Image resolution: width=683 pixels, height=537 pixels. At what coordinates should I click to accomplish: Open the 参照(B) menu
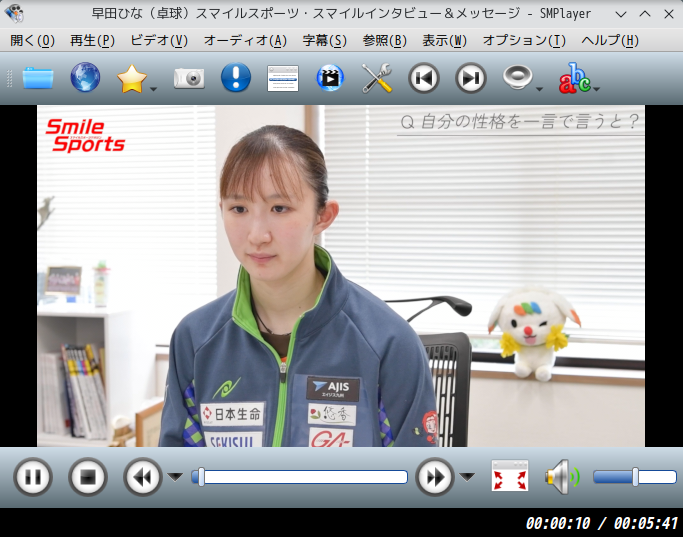[x=385, y=41]
